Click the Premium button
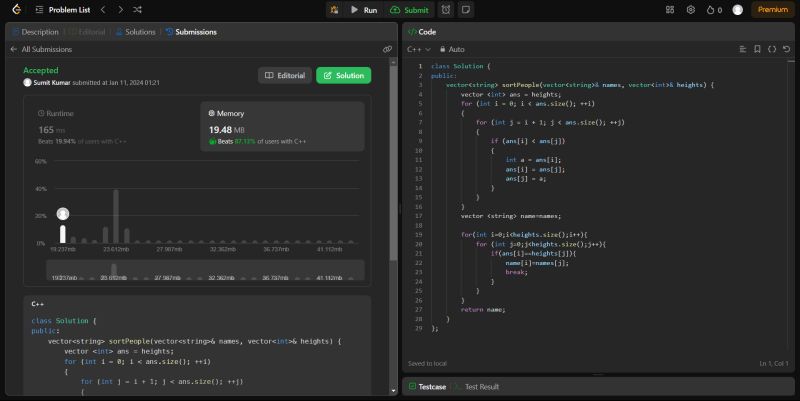This screenshot has width=800, height=401. [772, 10]
